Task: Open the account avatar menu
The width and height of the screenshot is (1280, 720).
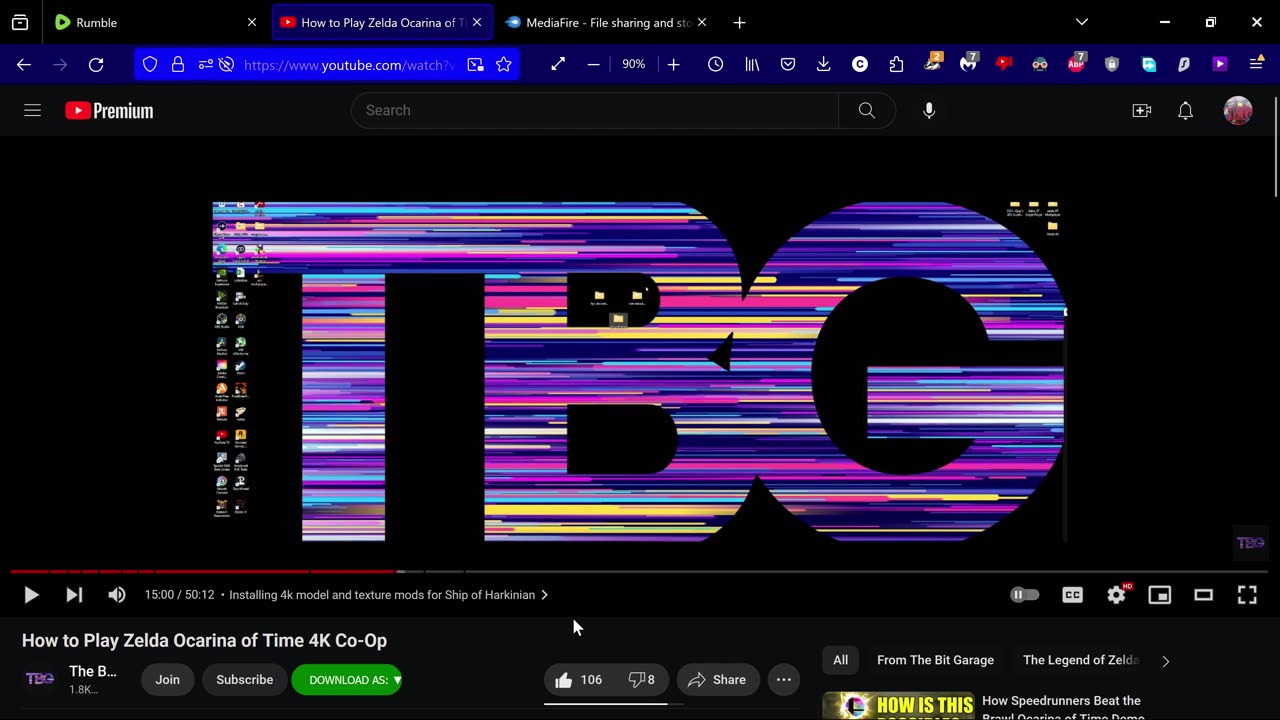Action: pos(1238,111)
